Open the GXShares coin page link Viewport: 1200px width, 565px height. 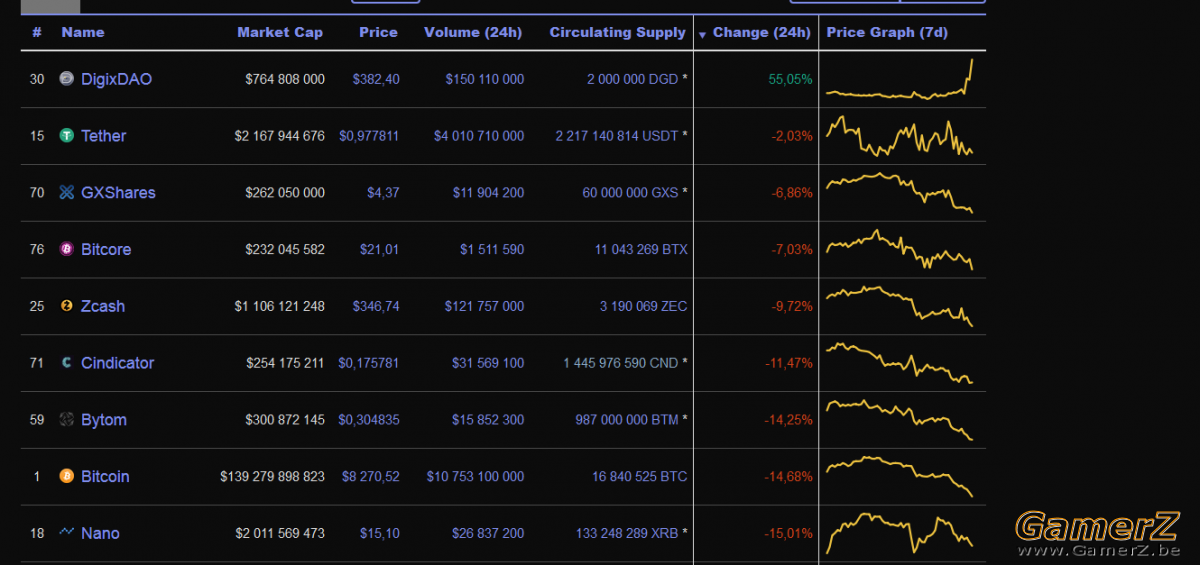click(x=118, y=193)
